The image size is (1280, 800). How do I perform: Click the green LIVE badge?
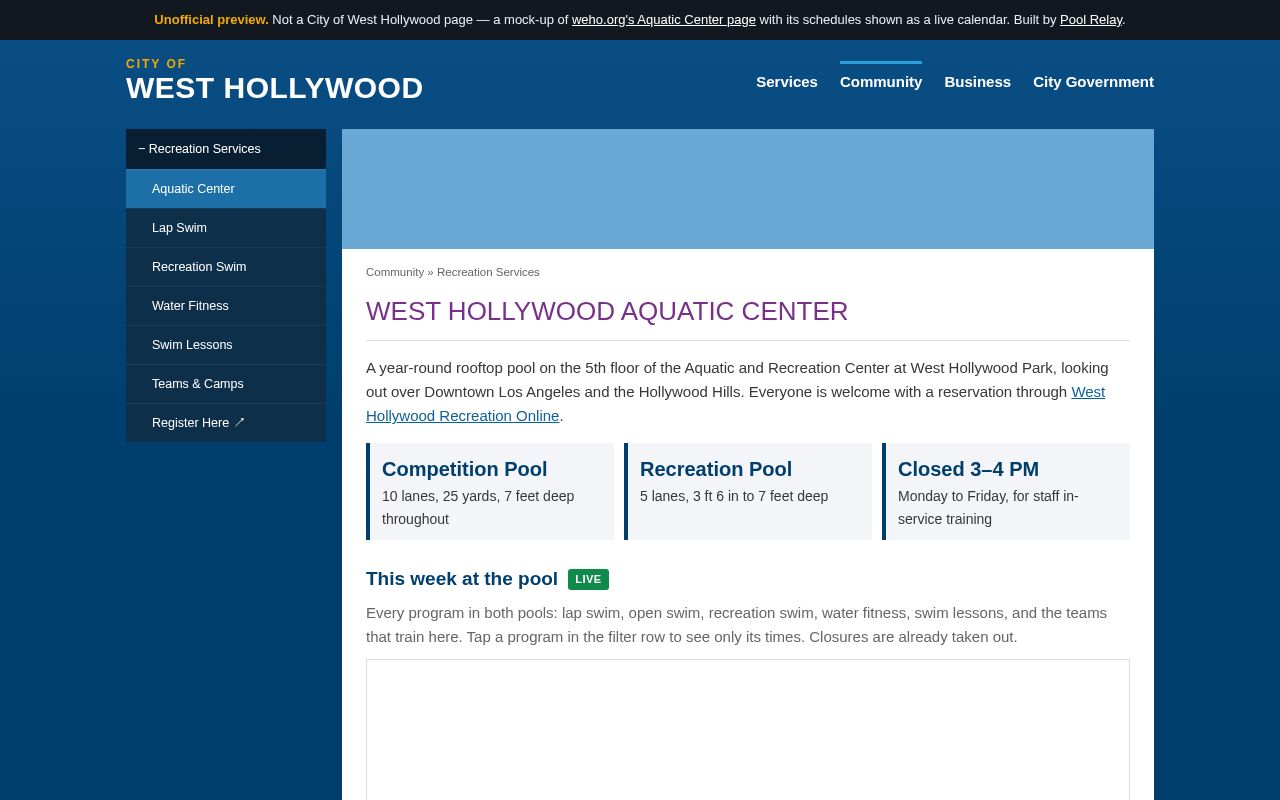pos(588,579)
